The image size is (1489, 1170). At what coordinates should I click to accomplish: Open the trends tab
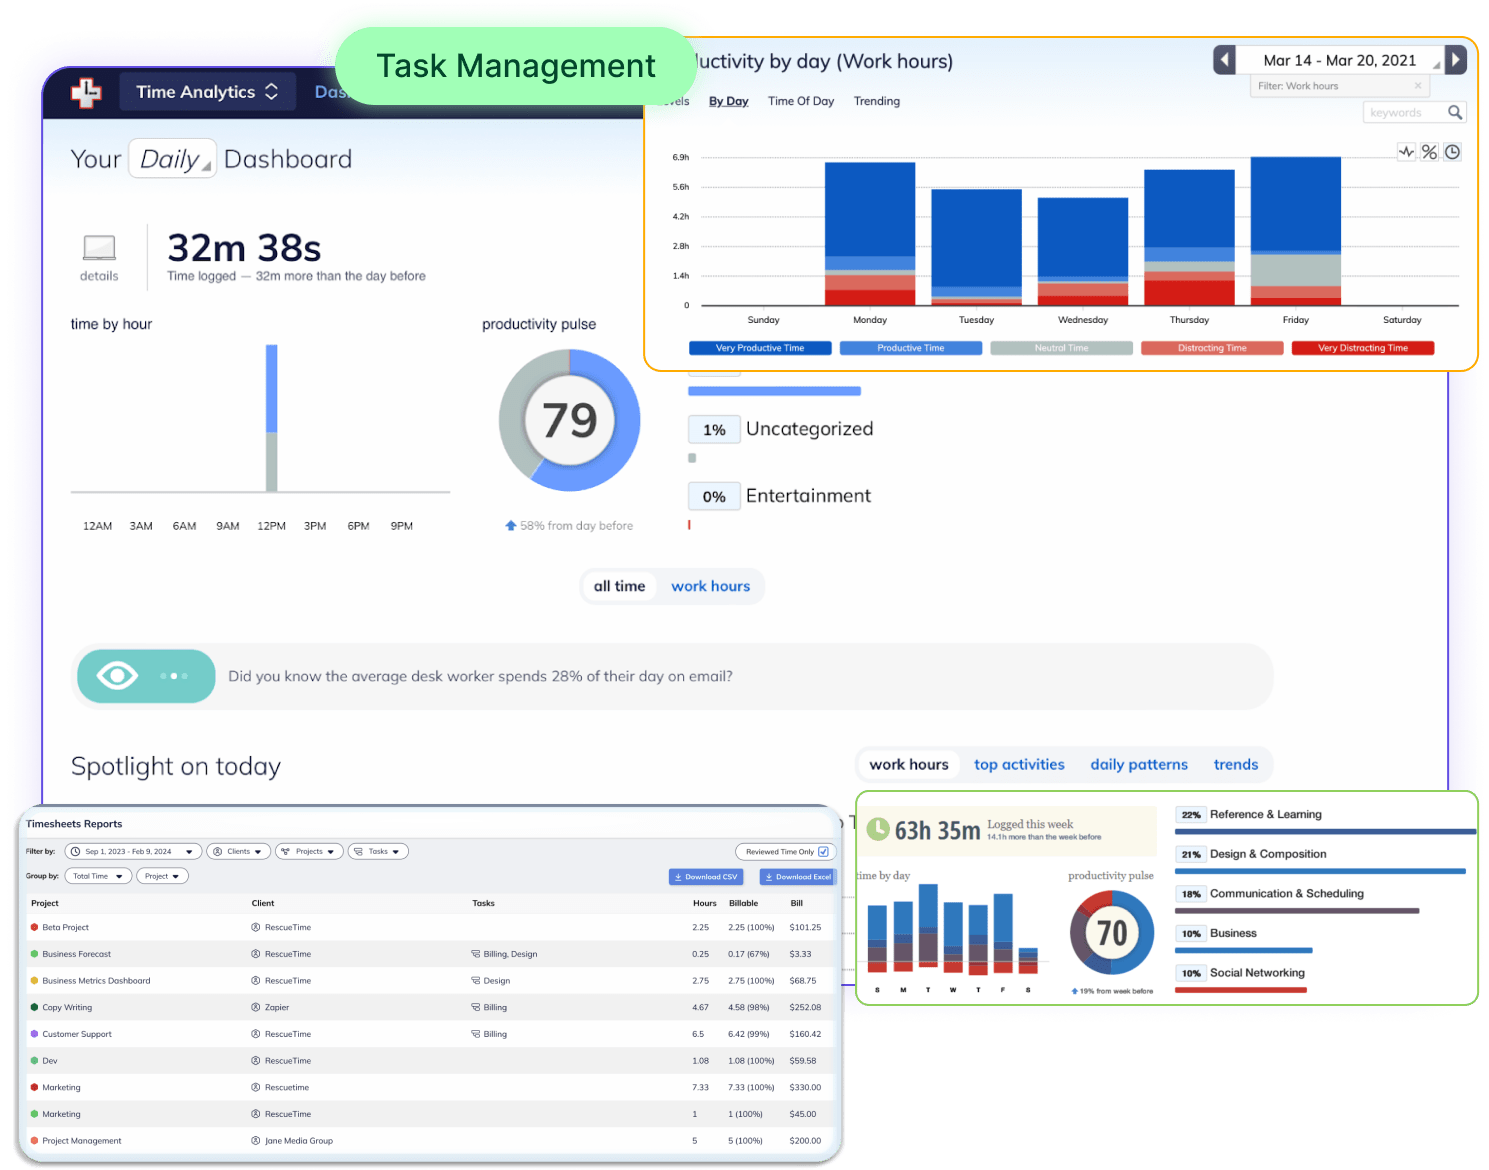(1236, 764)
